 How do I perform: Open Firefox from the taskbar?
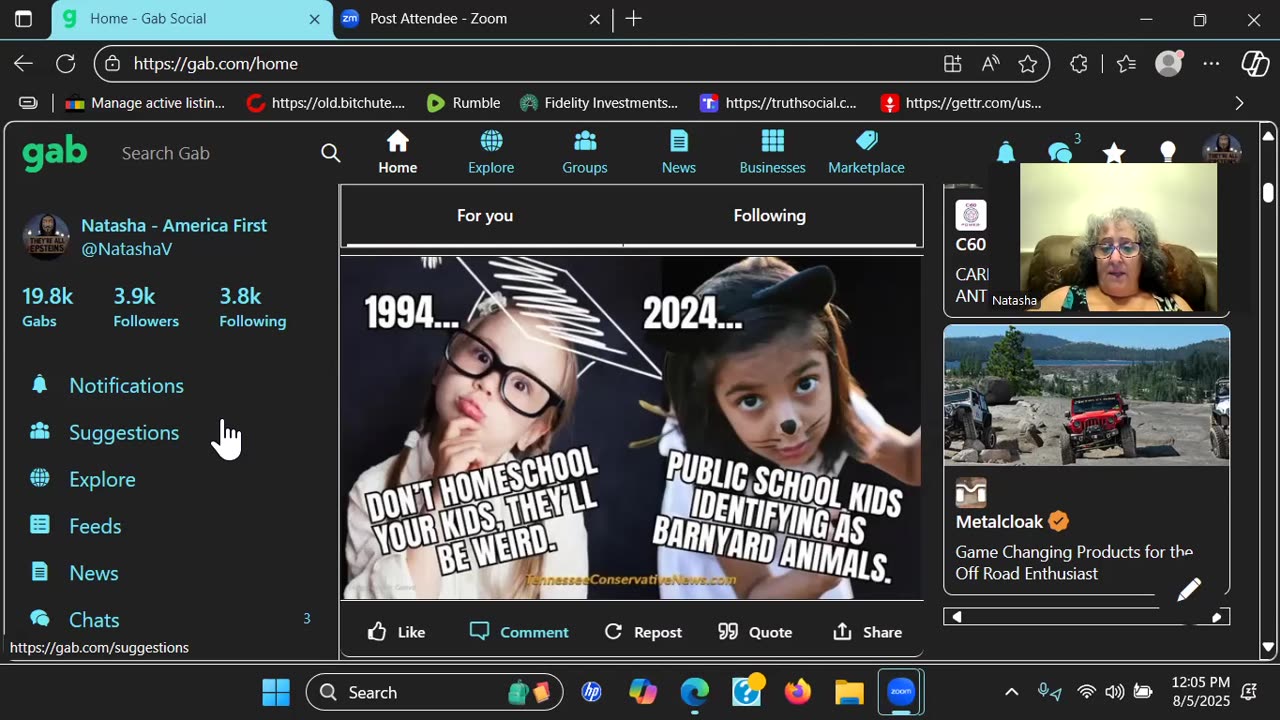[x=798, y=692]
